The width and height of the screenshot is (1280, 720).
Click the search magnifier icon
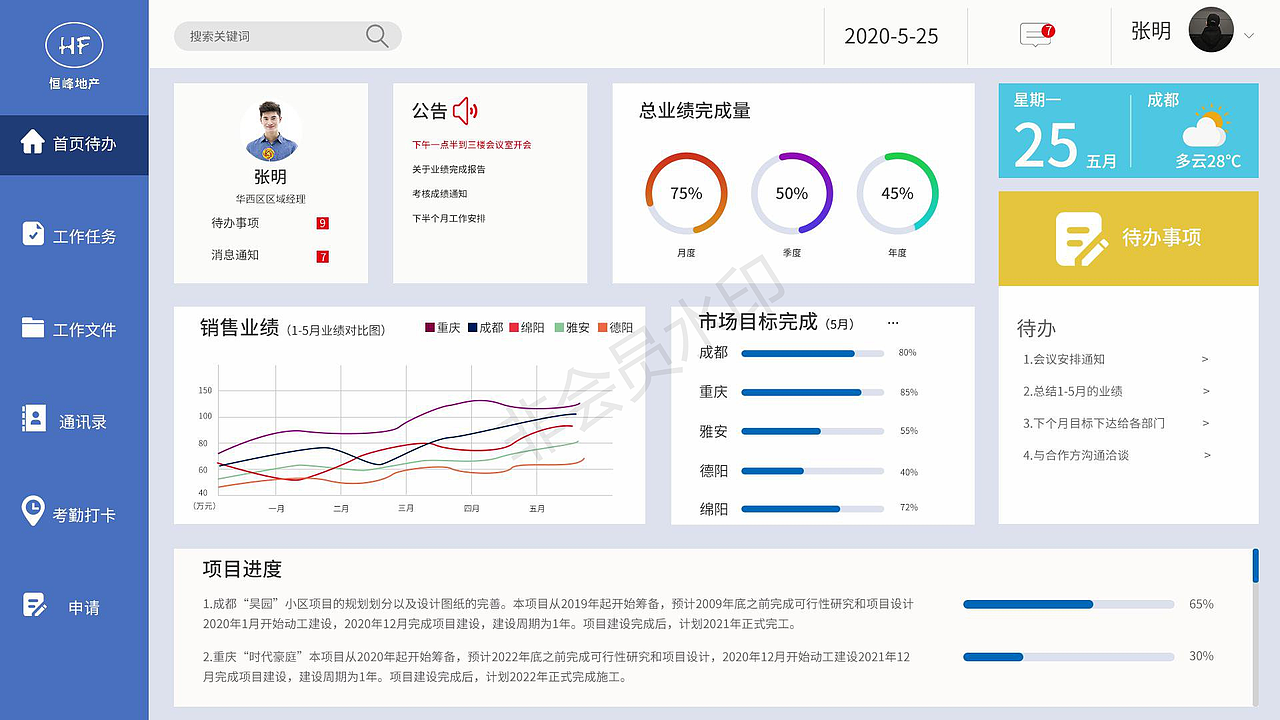(x=377, y=36)
